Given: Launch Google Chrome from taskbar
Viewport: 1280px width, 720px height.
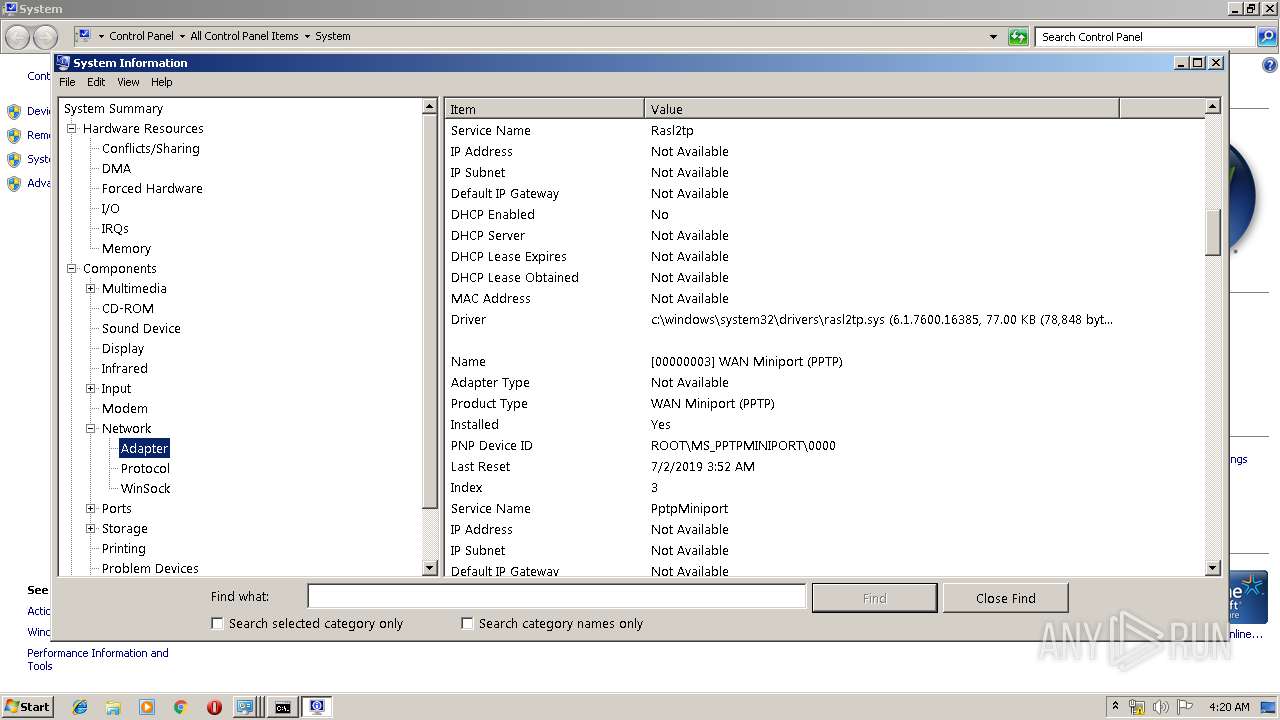Looking at the screenshot, I should [x=180, y=706].
